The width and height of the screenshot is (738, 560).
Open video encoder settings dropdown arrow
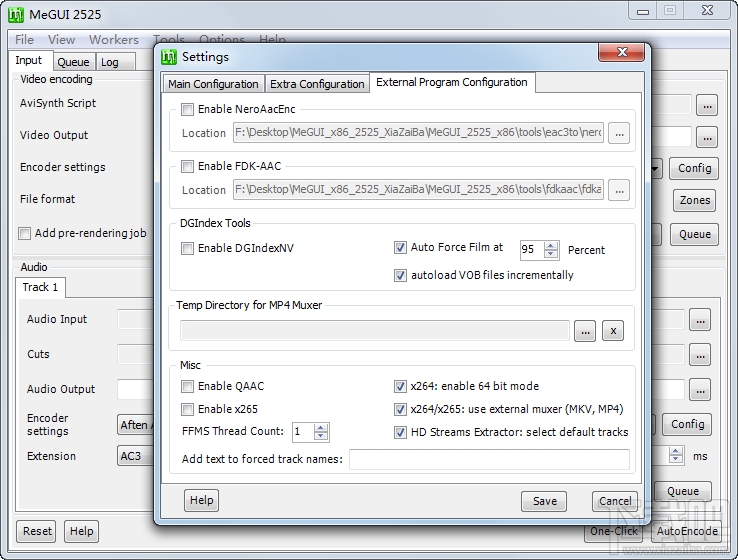pos(655,168)
